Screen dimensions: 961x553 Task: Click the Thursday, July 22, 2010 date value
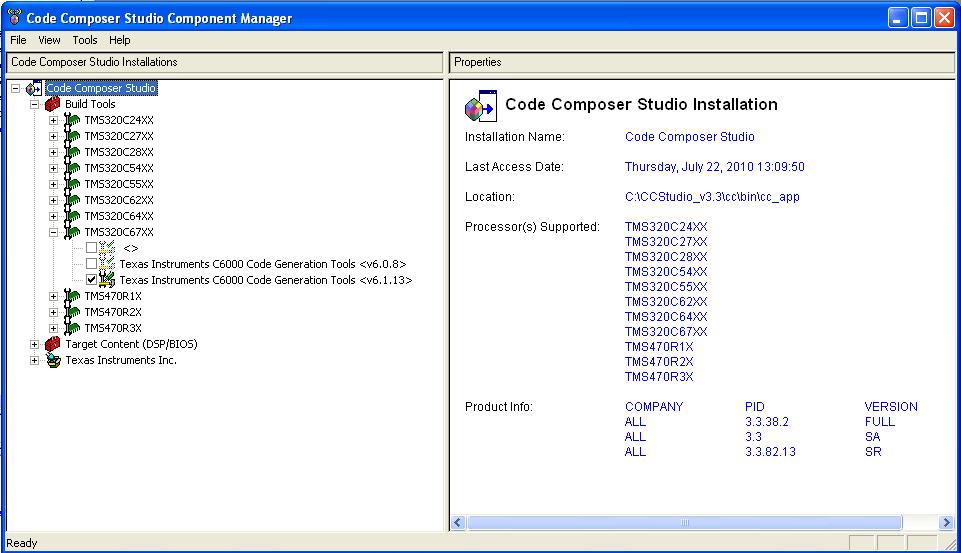click(715, 167)
